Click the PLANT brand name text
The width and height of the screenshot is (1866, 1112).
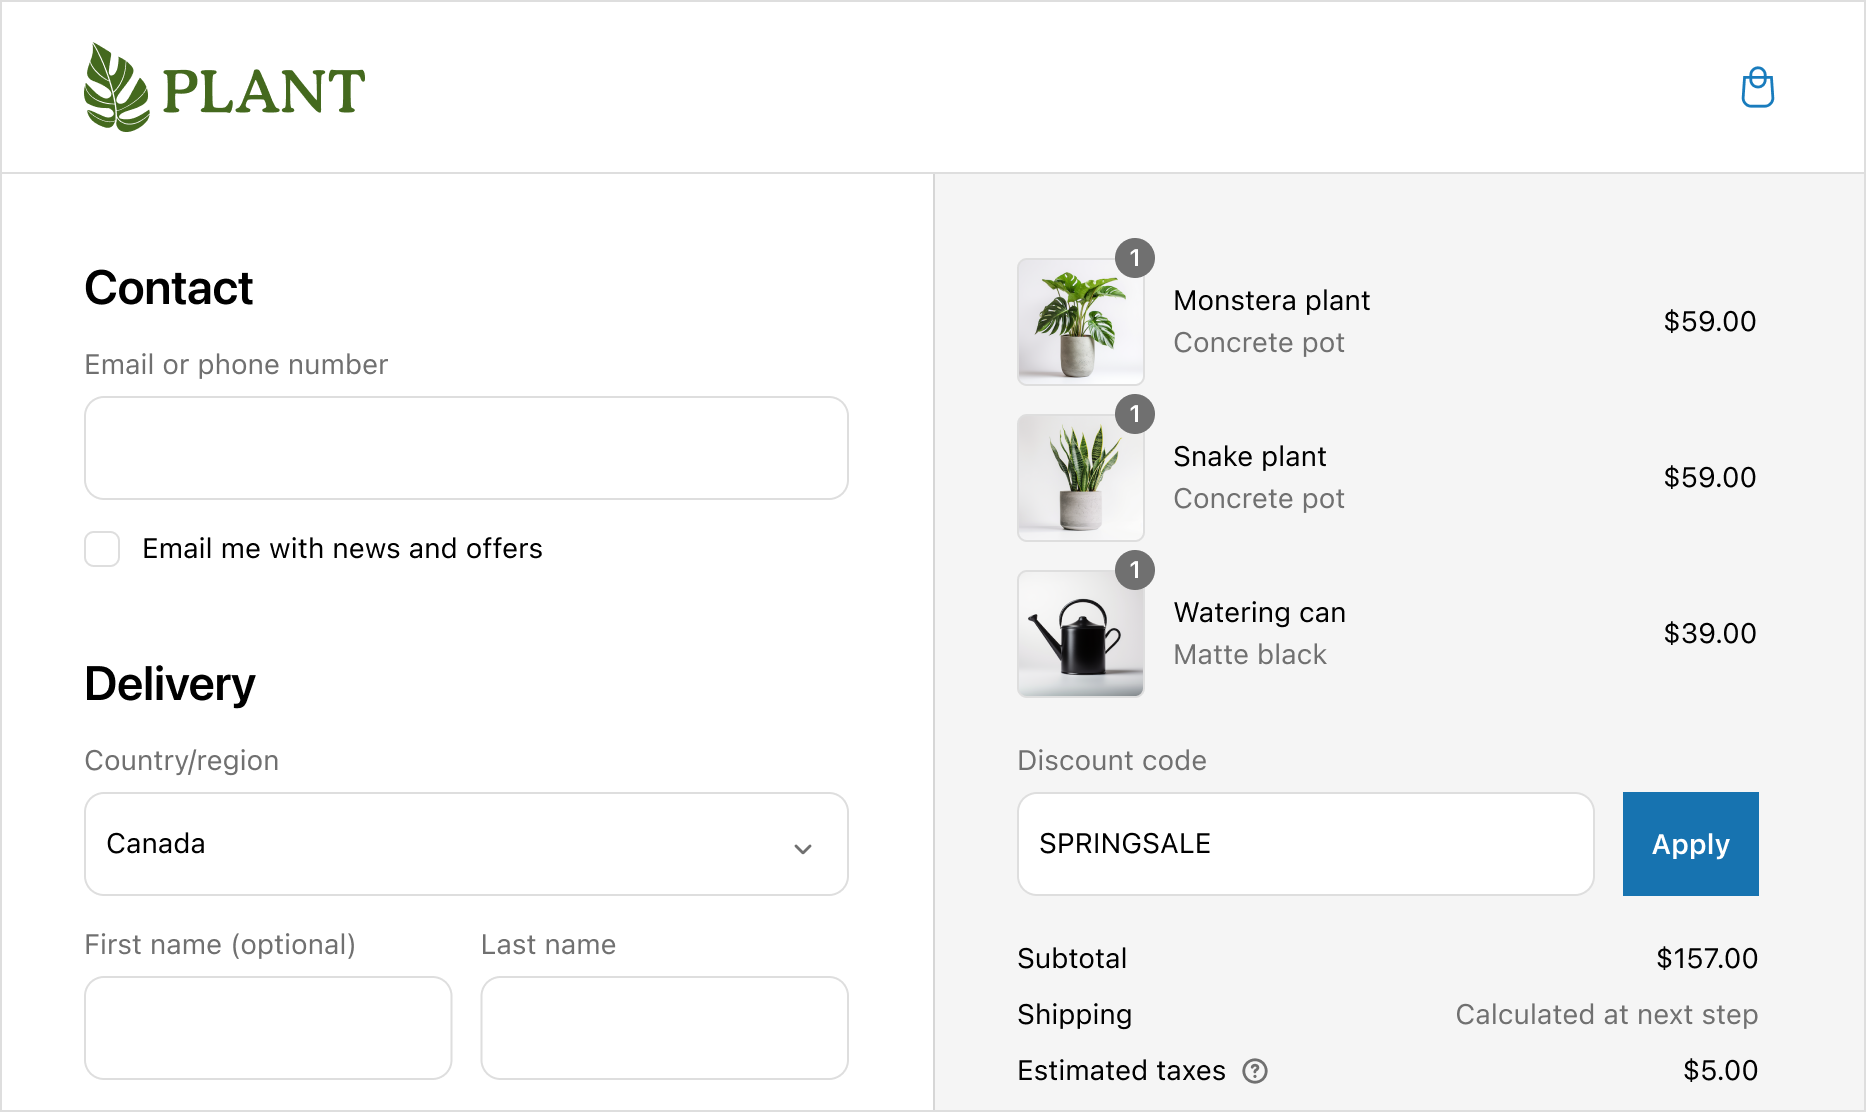pyautogui.click(x=264, y=91)
